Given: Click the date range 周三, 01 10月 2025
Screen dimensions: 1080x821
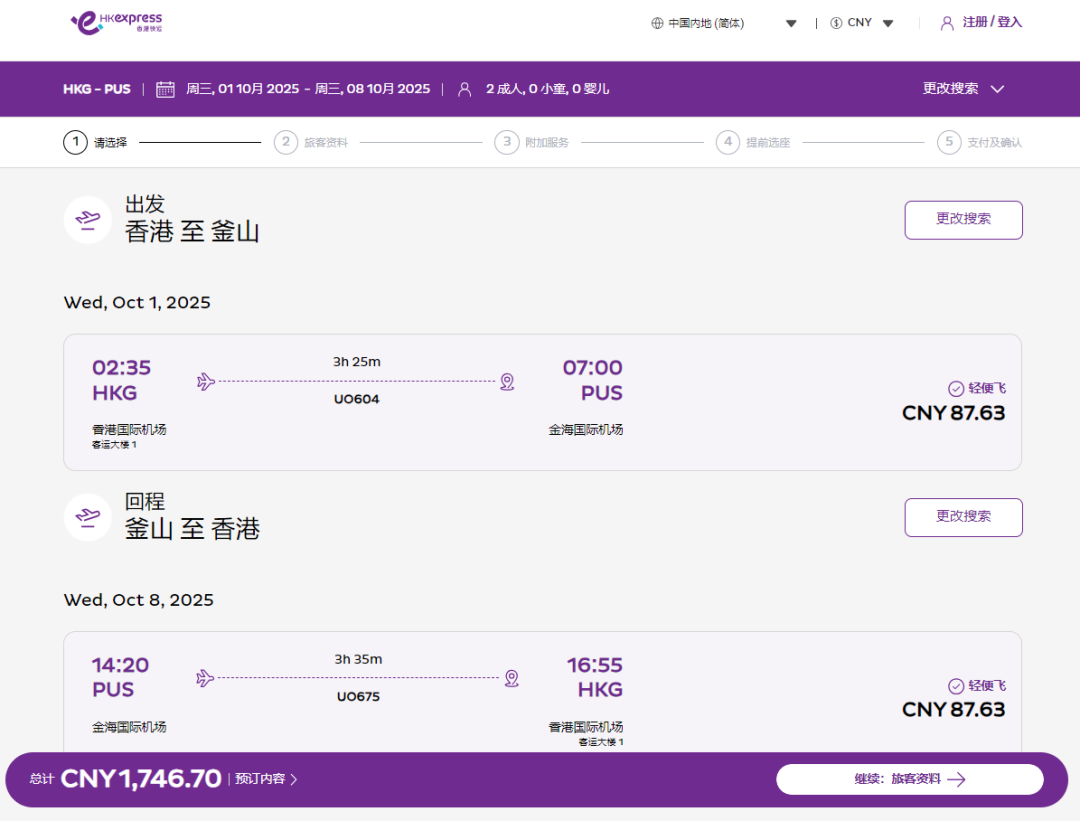Looking at the screenshot, I should pyautogui.click(x=308, y=89).
